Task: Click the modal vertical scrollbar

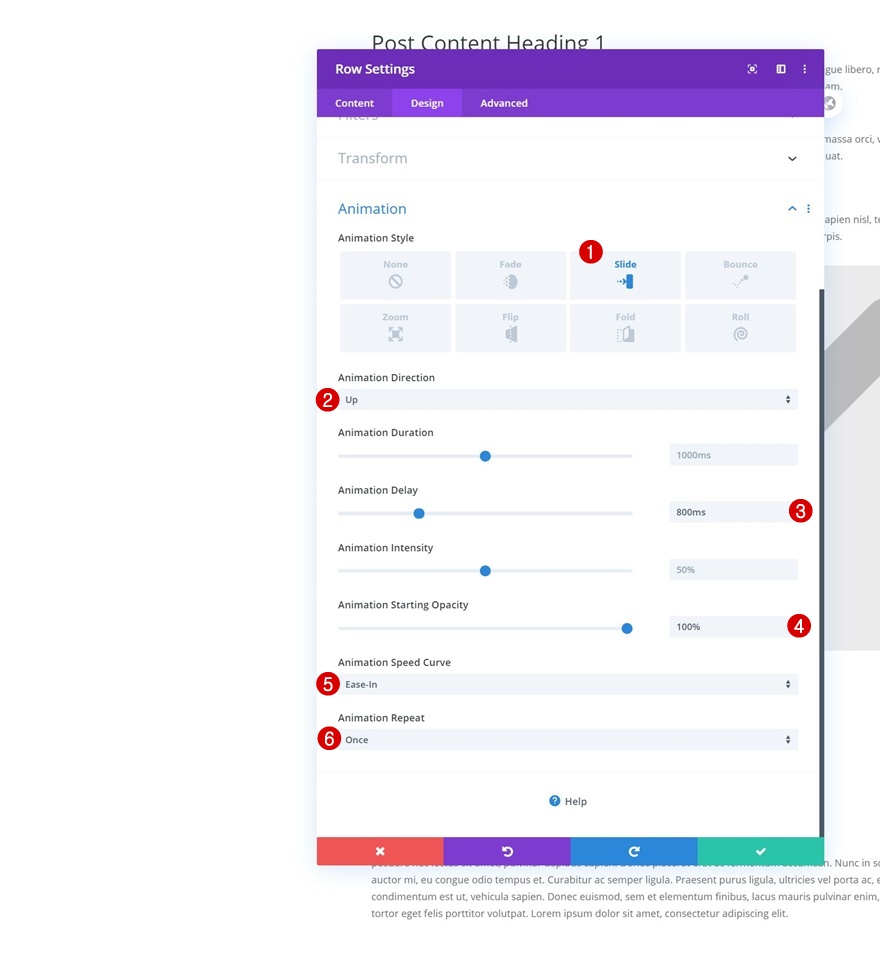Action: coord(822,562)
